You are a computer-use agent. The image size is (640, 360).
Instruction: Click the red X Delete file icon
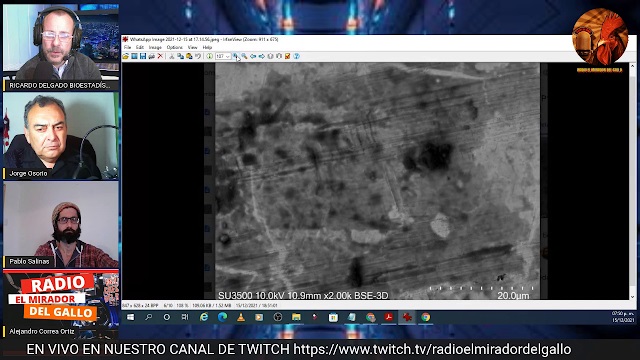(160, 56)
